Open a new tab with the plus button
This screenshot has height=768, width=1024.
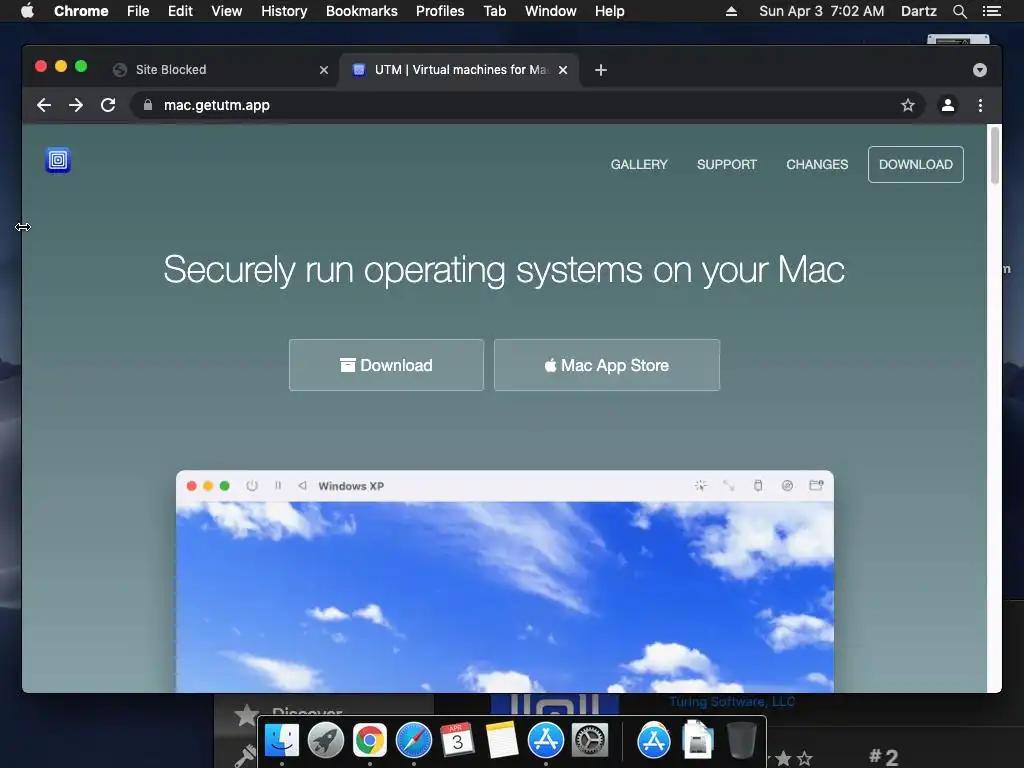tap(601, 70)
